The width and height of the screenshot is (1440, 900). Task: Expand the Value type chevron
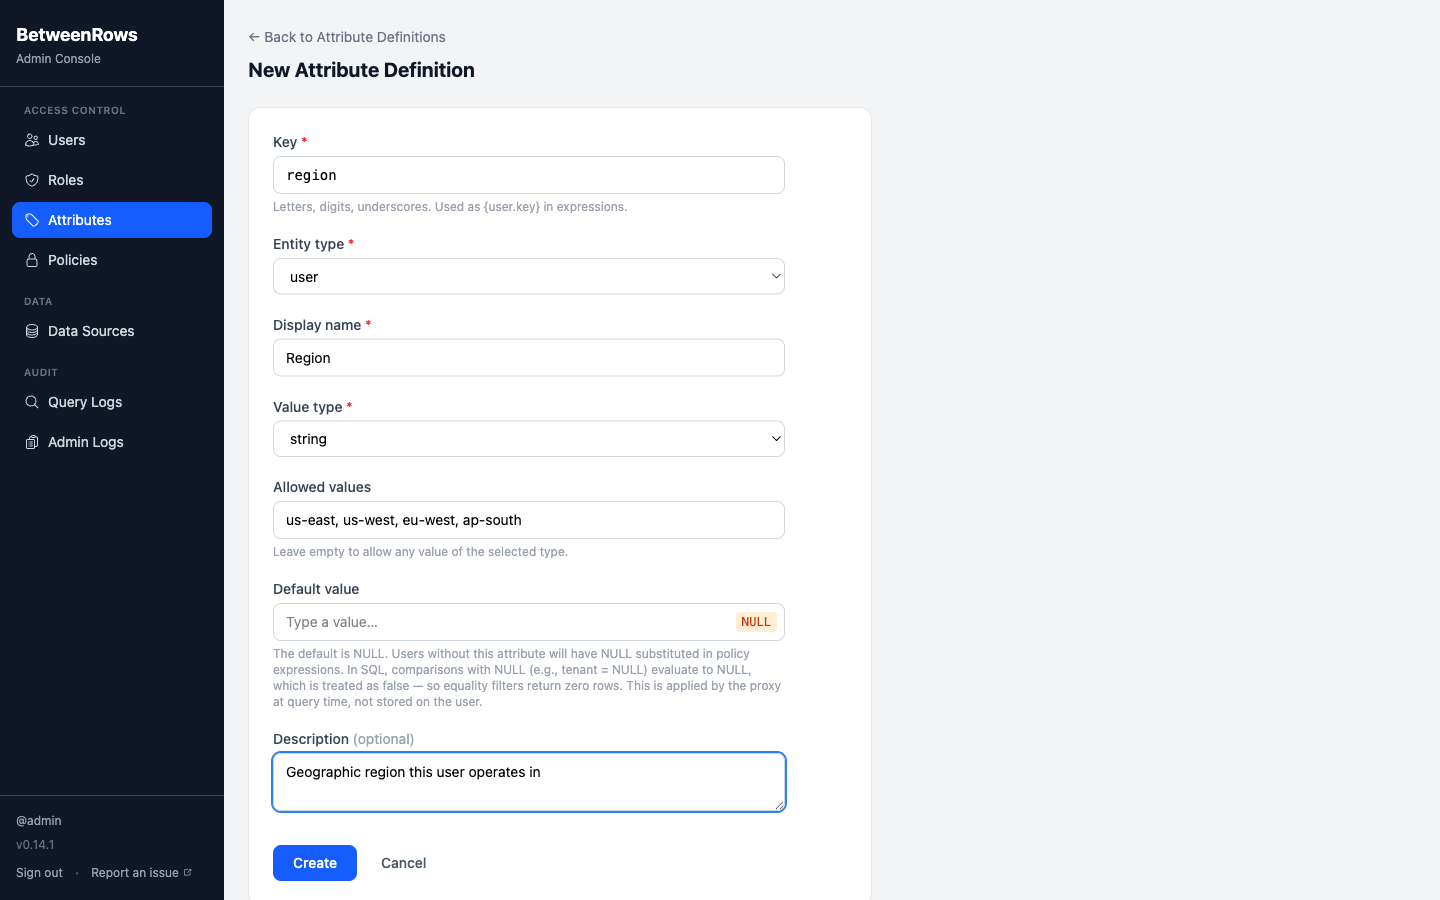point(776,438)
